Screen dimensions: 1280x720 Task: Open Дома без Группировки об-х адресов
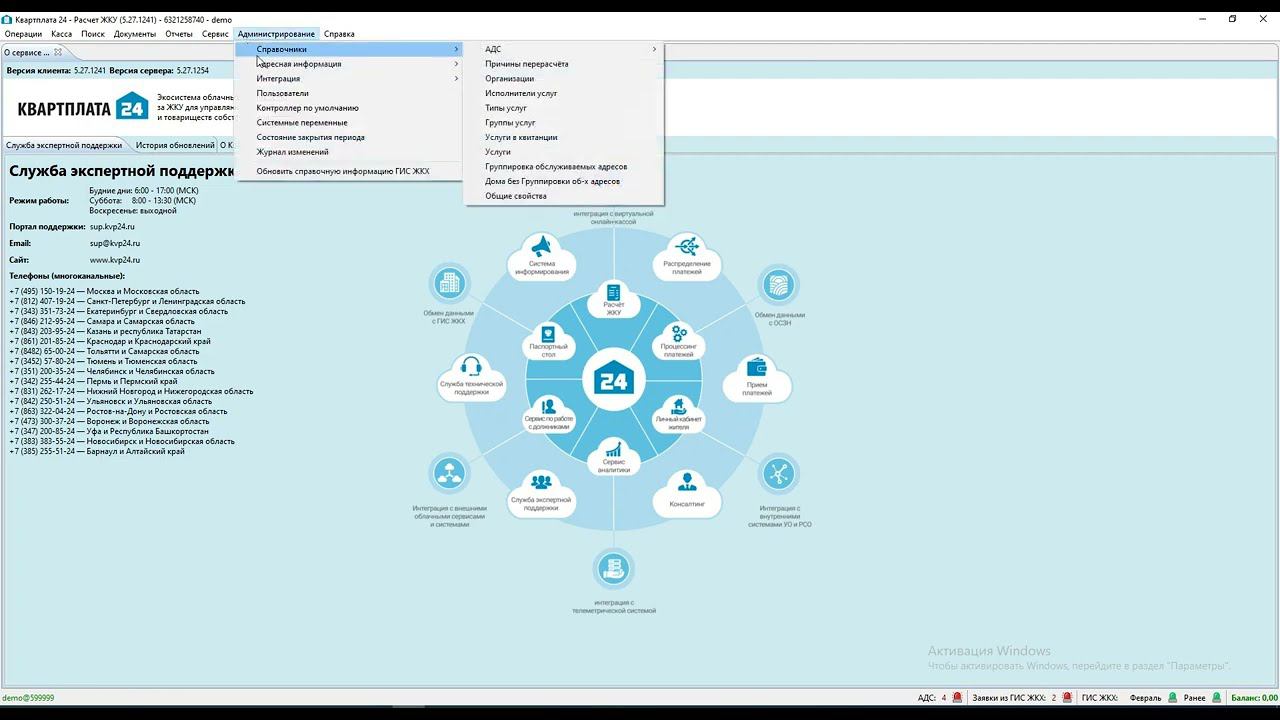[564, 181]
